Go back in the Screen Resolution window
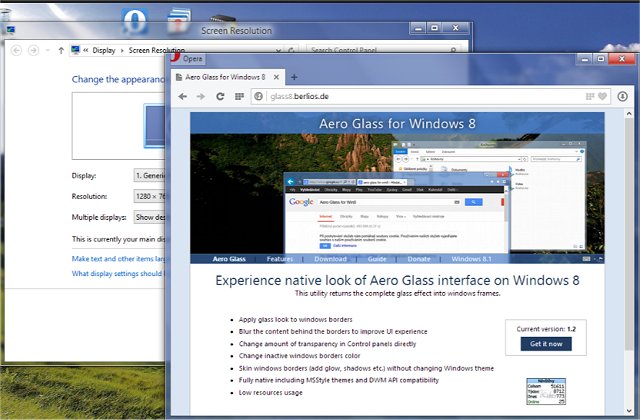 (x=16, y=50)
